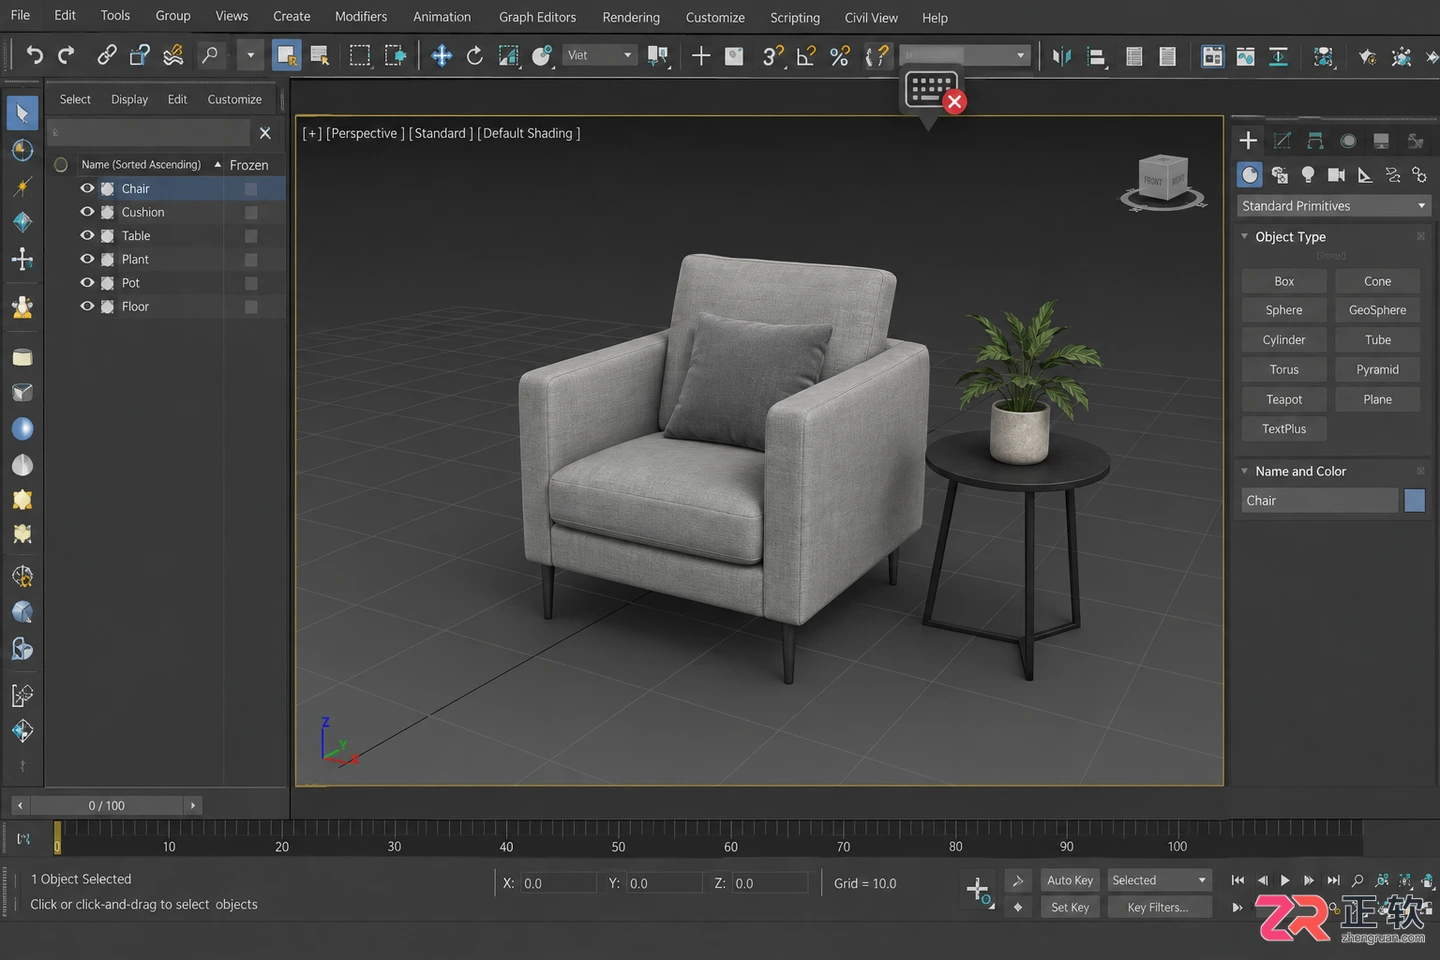Open the View reference coordinate dropdown

tap(599, 55)
